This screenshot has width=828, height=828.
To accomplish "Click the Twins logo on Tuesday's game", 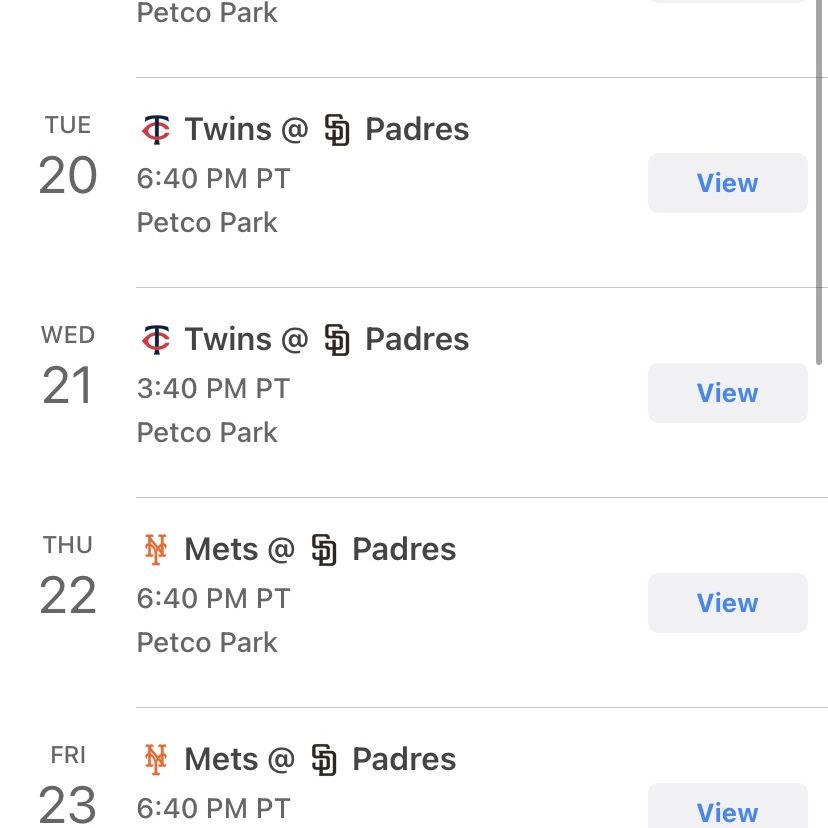I will pyautogui.click(x=156, y=129).
